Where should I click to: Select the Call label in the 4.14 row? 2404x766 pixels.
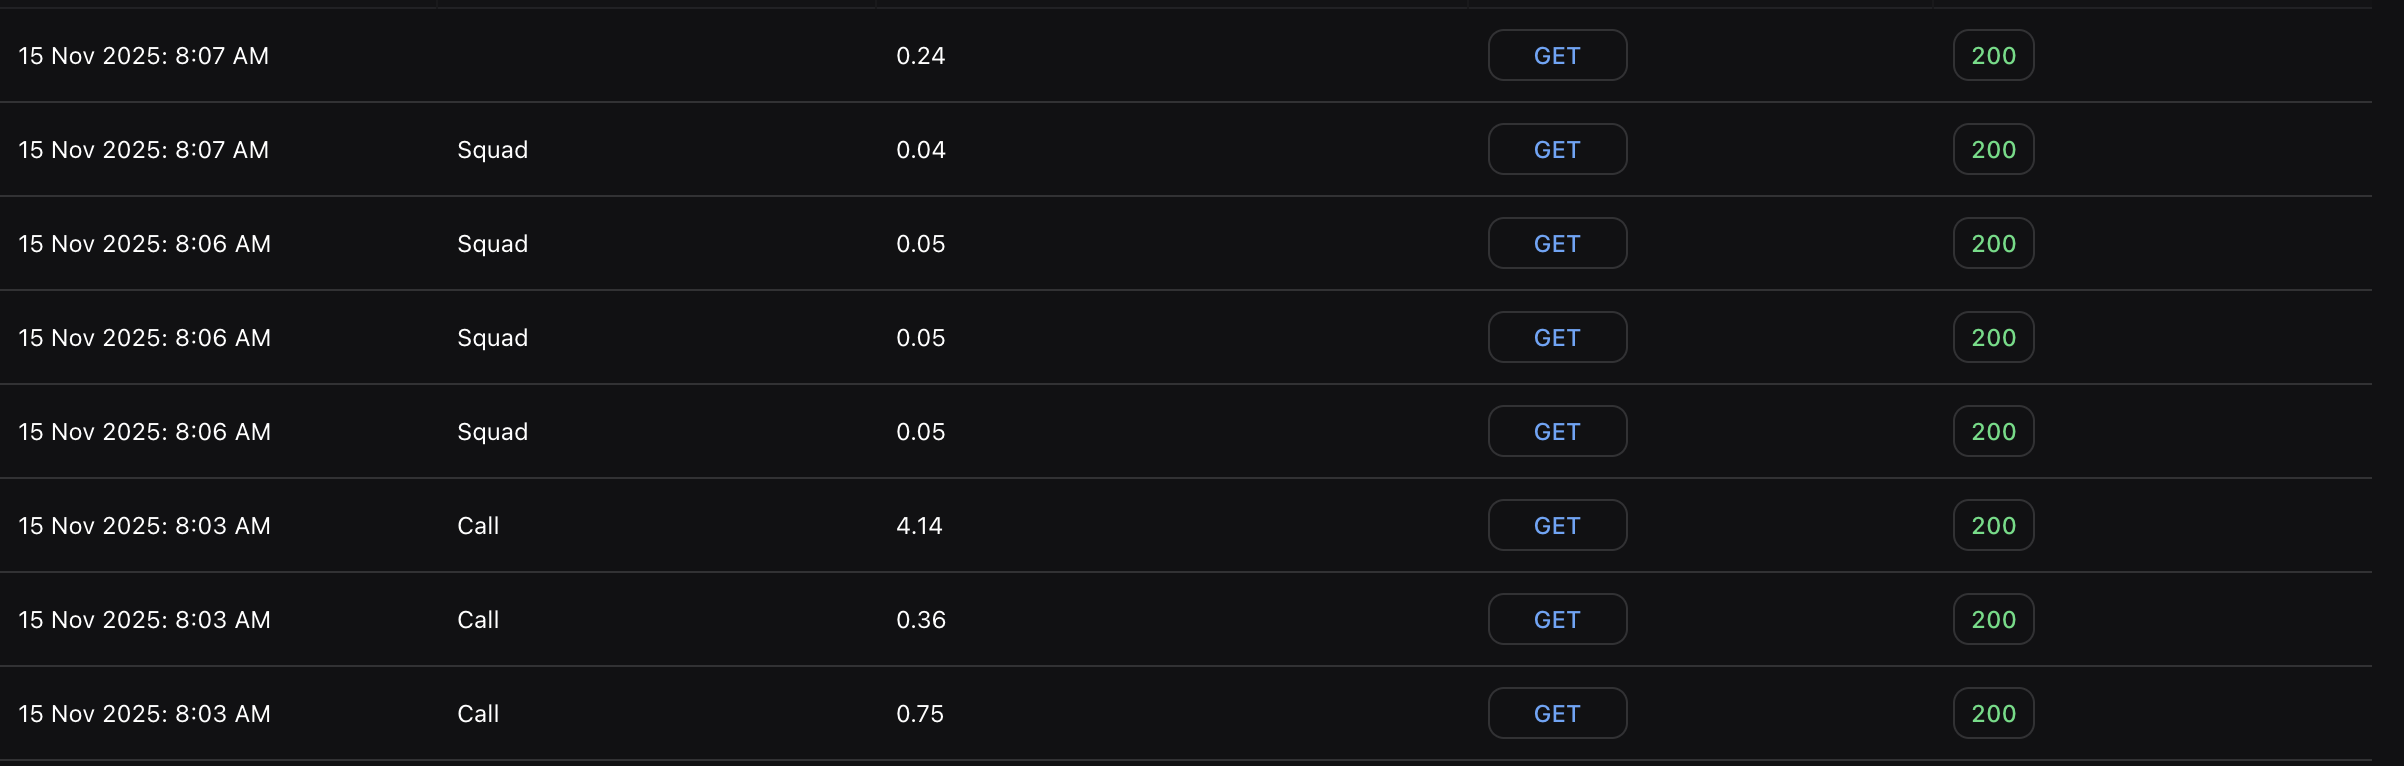[478, 526]
